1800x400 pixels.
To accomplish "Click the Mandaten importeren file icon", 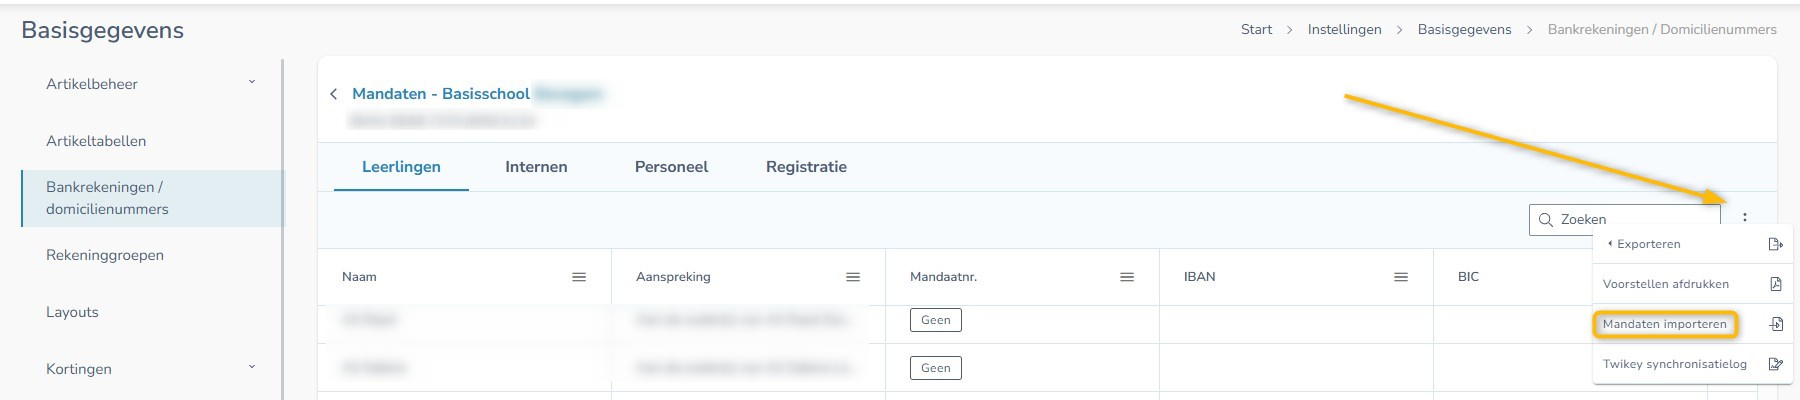I will click(1776, 324).
